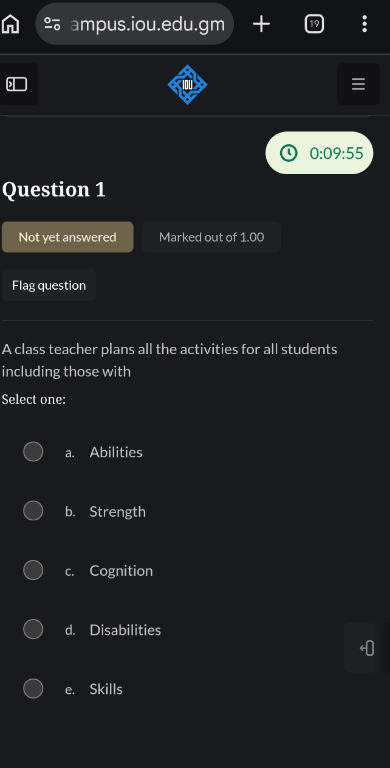Open the browser three-dot menu
Image resolution: width=390 pixels, height=768 pixels.
tap(364, 24)
